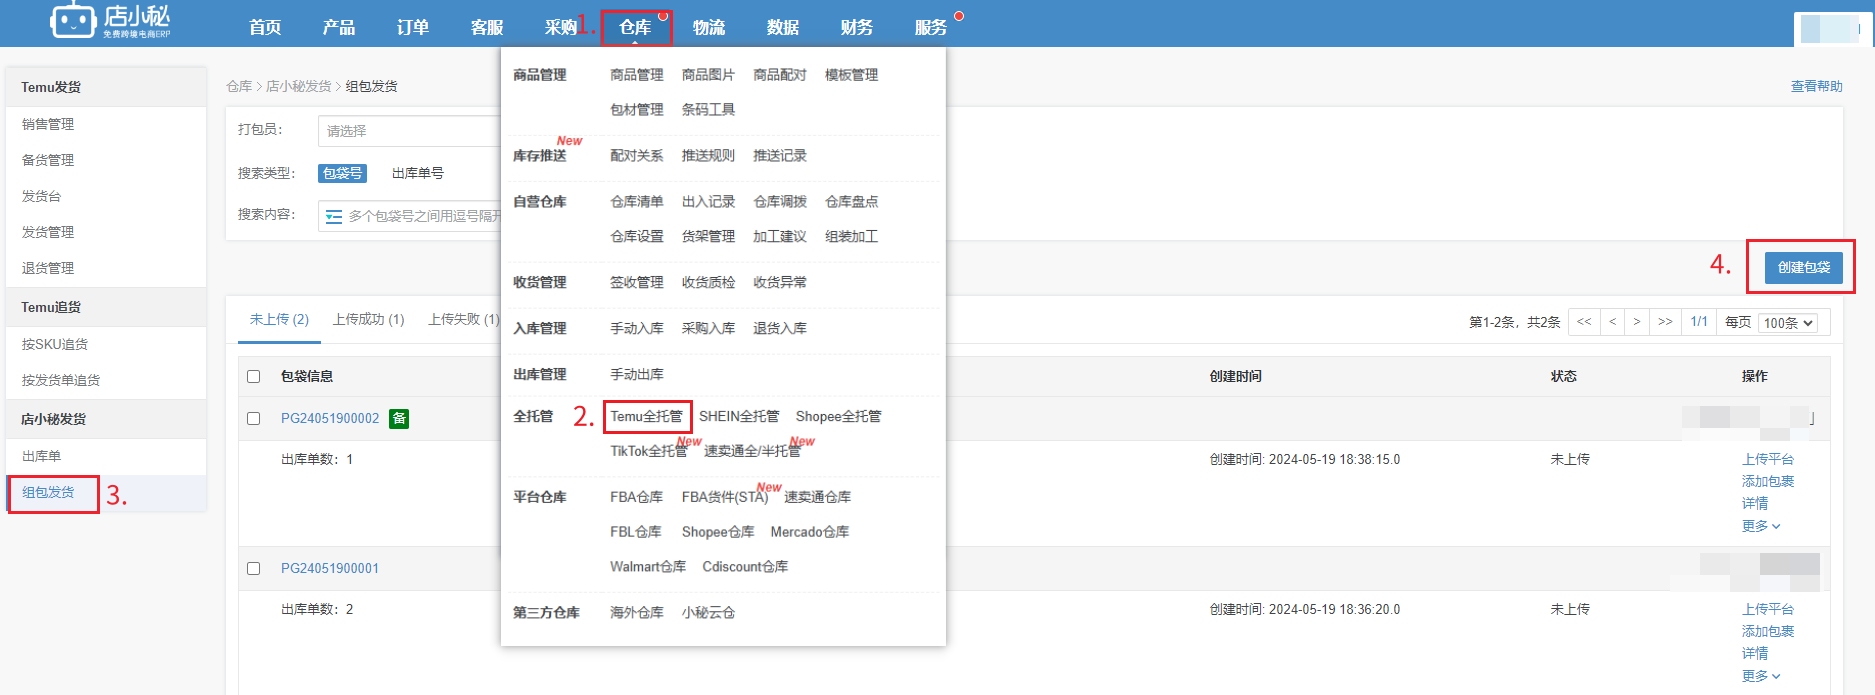
Task: Open 仓库清单 menu item
Action: coord(637,202)
